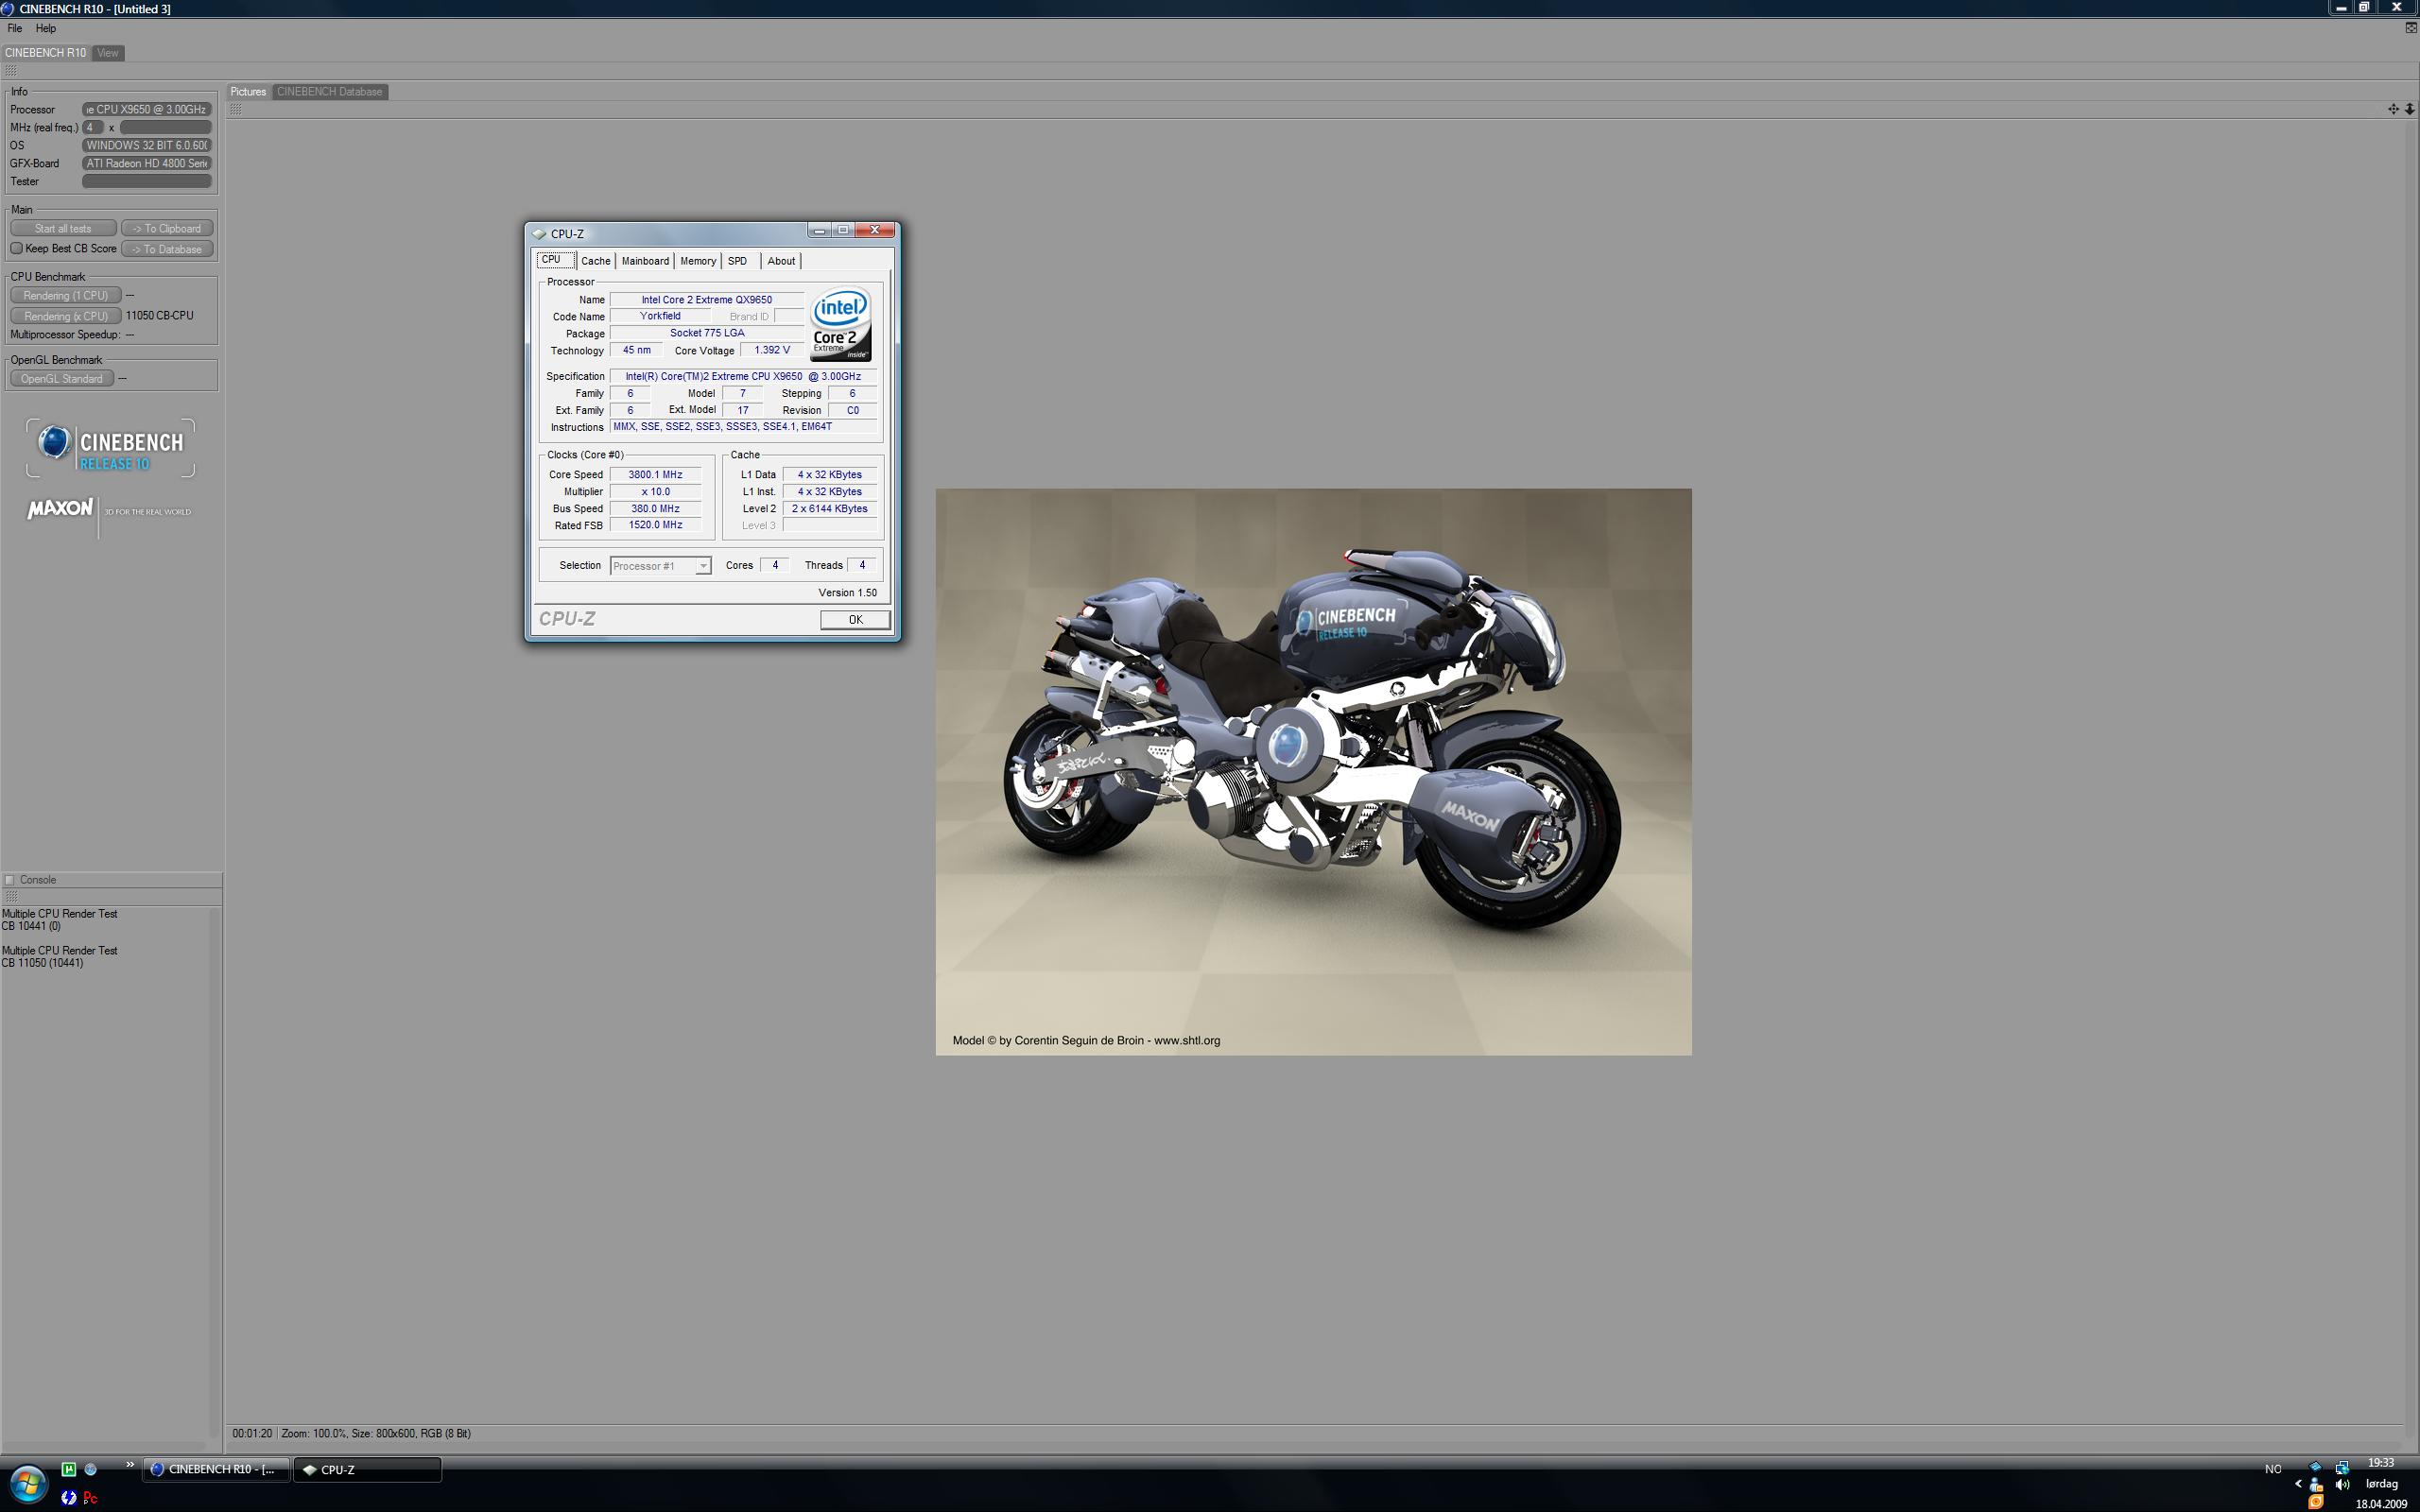Launch uTorrent from the quick launch
Image resolution: width=2420 pixels, height=1512 pixels.
[69, 1469]
